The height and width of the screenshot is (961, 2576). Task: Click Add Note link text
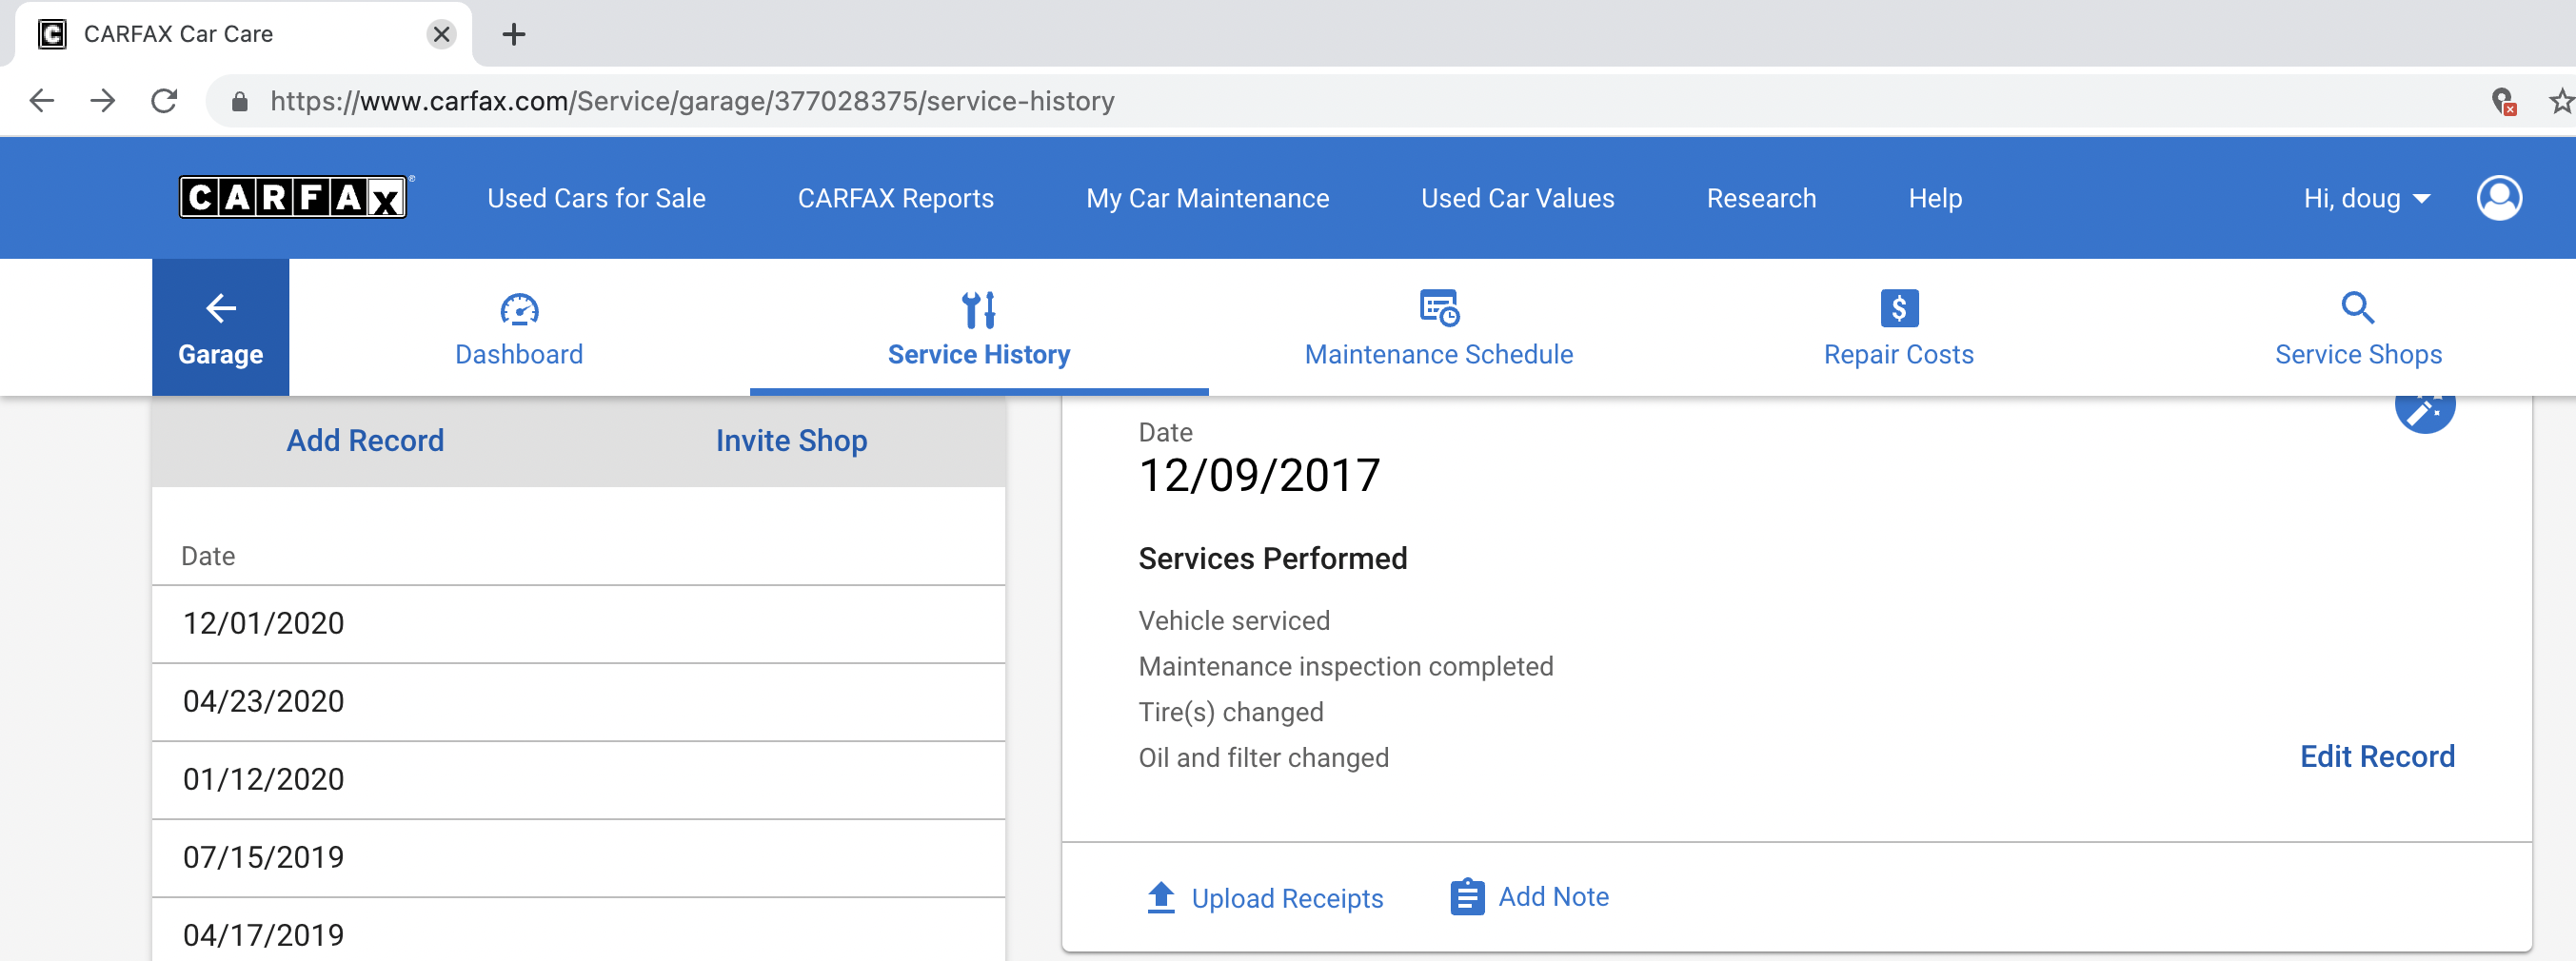click(x=1552, y=896)
